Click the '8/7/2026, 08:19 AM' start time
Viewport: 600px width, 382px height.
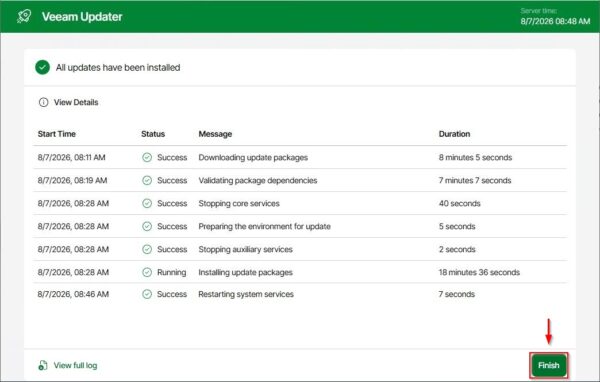click(72, 180)
